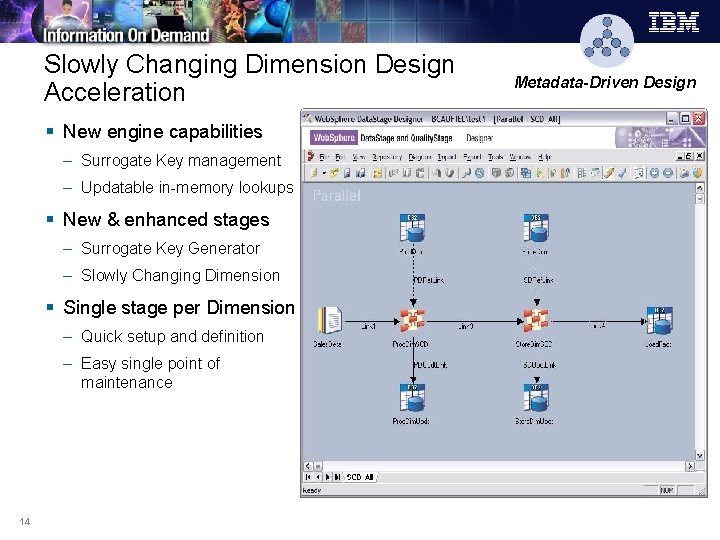The image size is (720, 540).
Task: Open the View menu
Action: [x=359, y=157]
